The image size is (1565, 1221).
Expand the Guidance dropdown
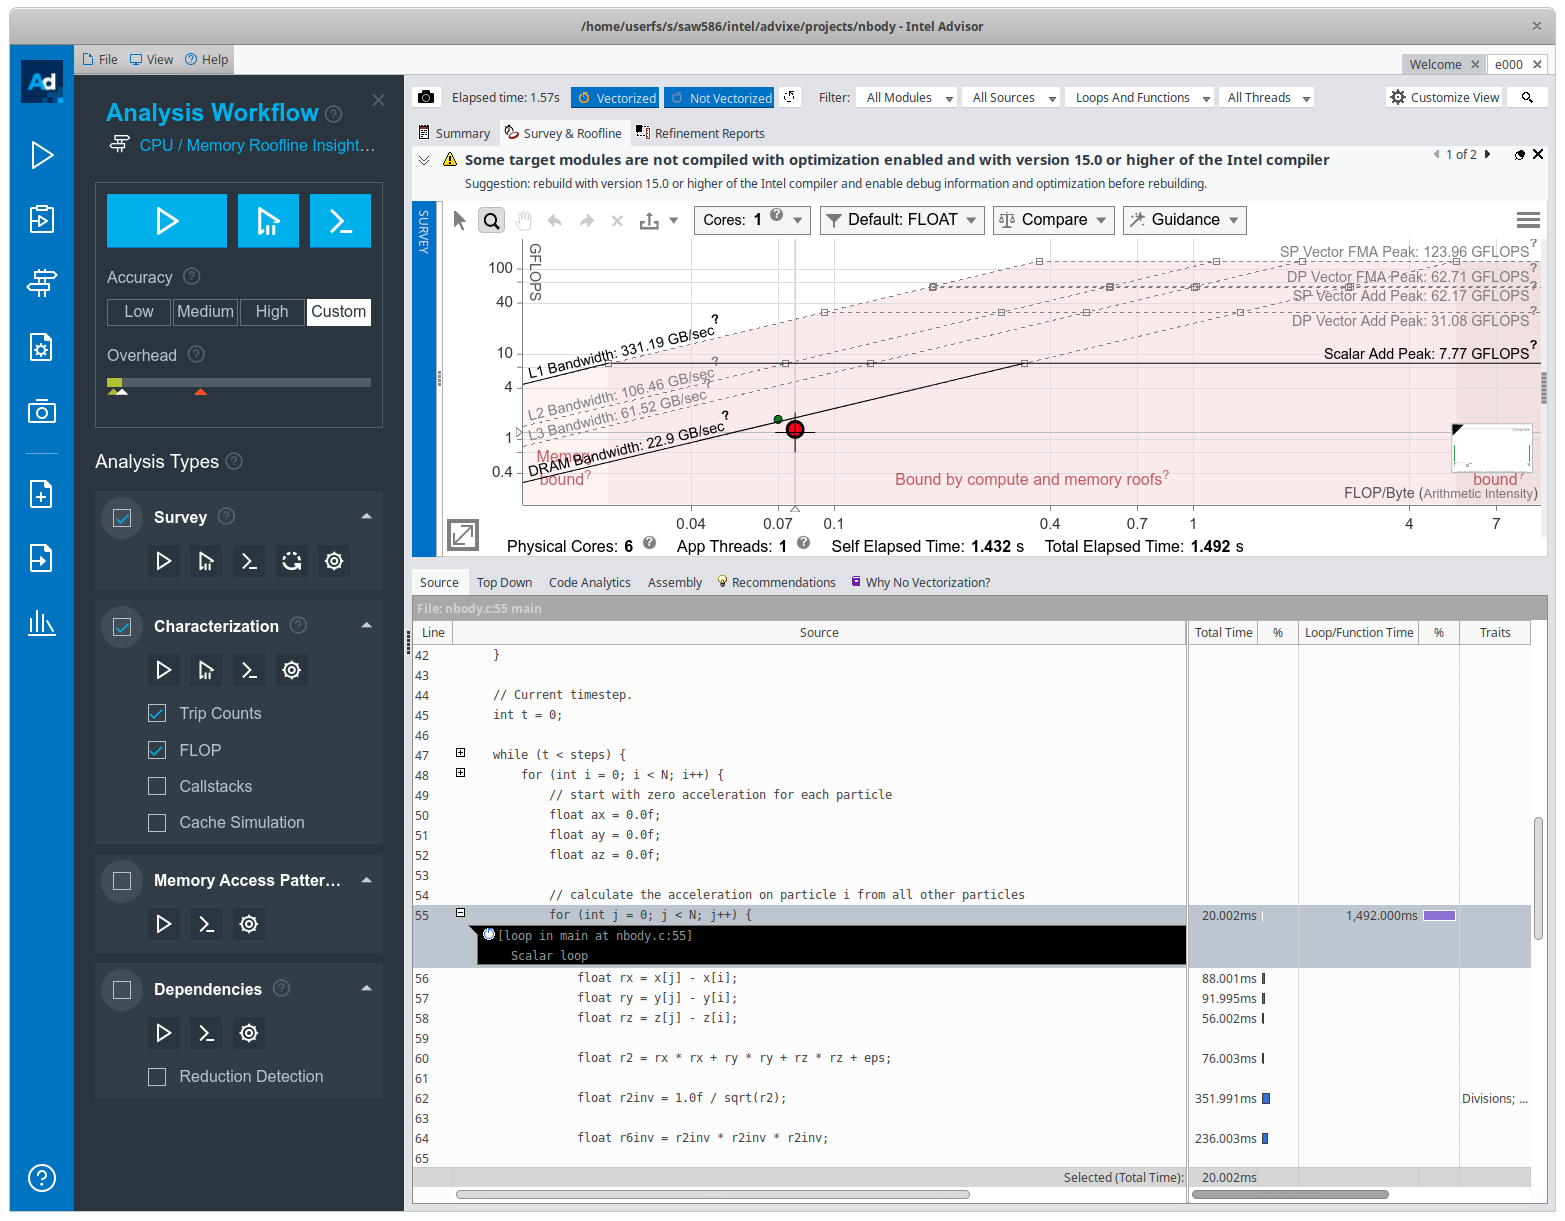pos(1185,220)
